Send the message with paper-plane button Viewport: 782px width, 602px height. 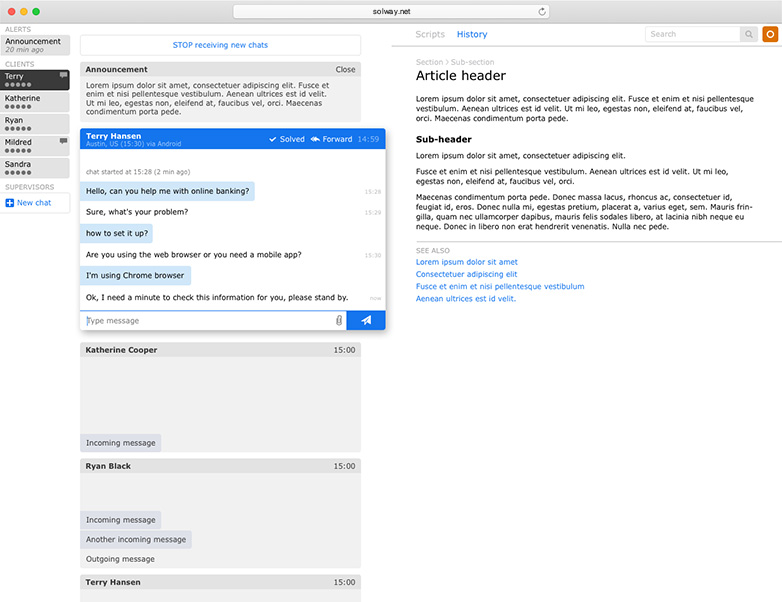pos(366,320)
